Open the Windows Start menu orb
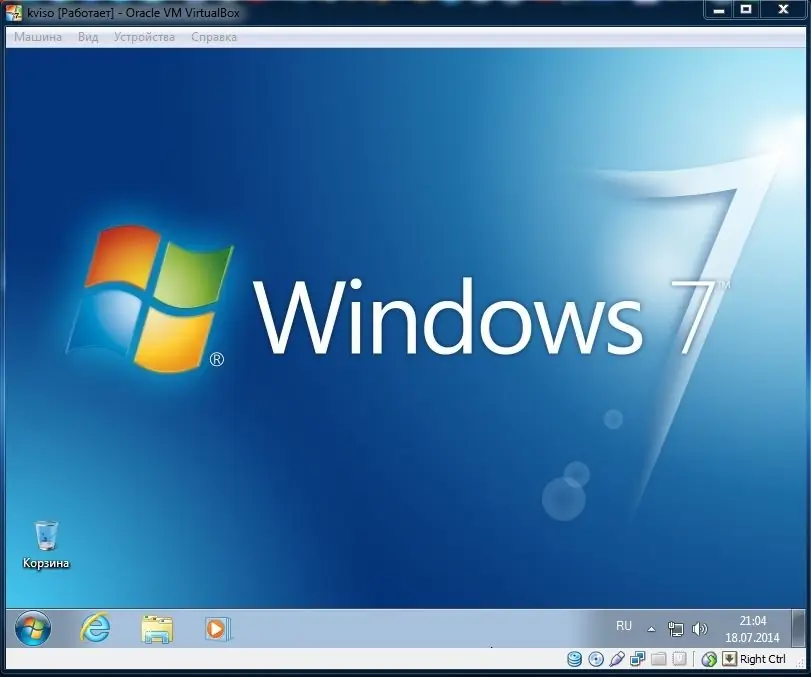This screenshot has height=677, width=811. [x=33, y=628]
